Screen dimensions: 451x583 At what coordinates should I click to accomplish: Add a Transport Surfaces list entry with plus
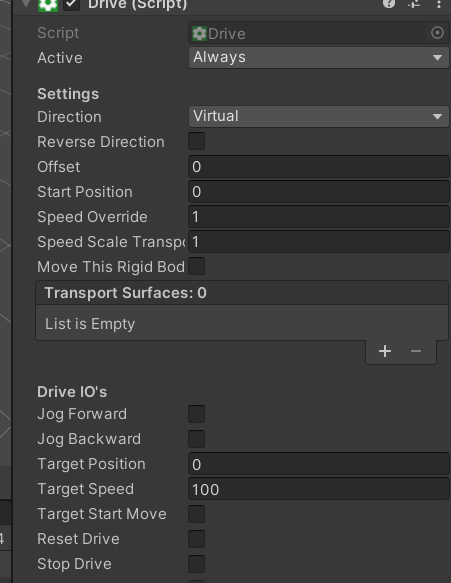(385, 351)
